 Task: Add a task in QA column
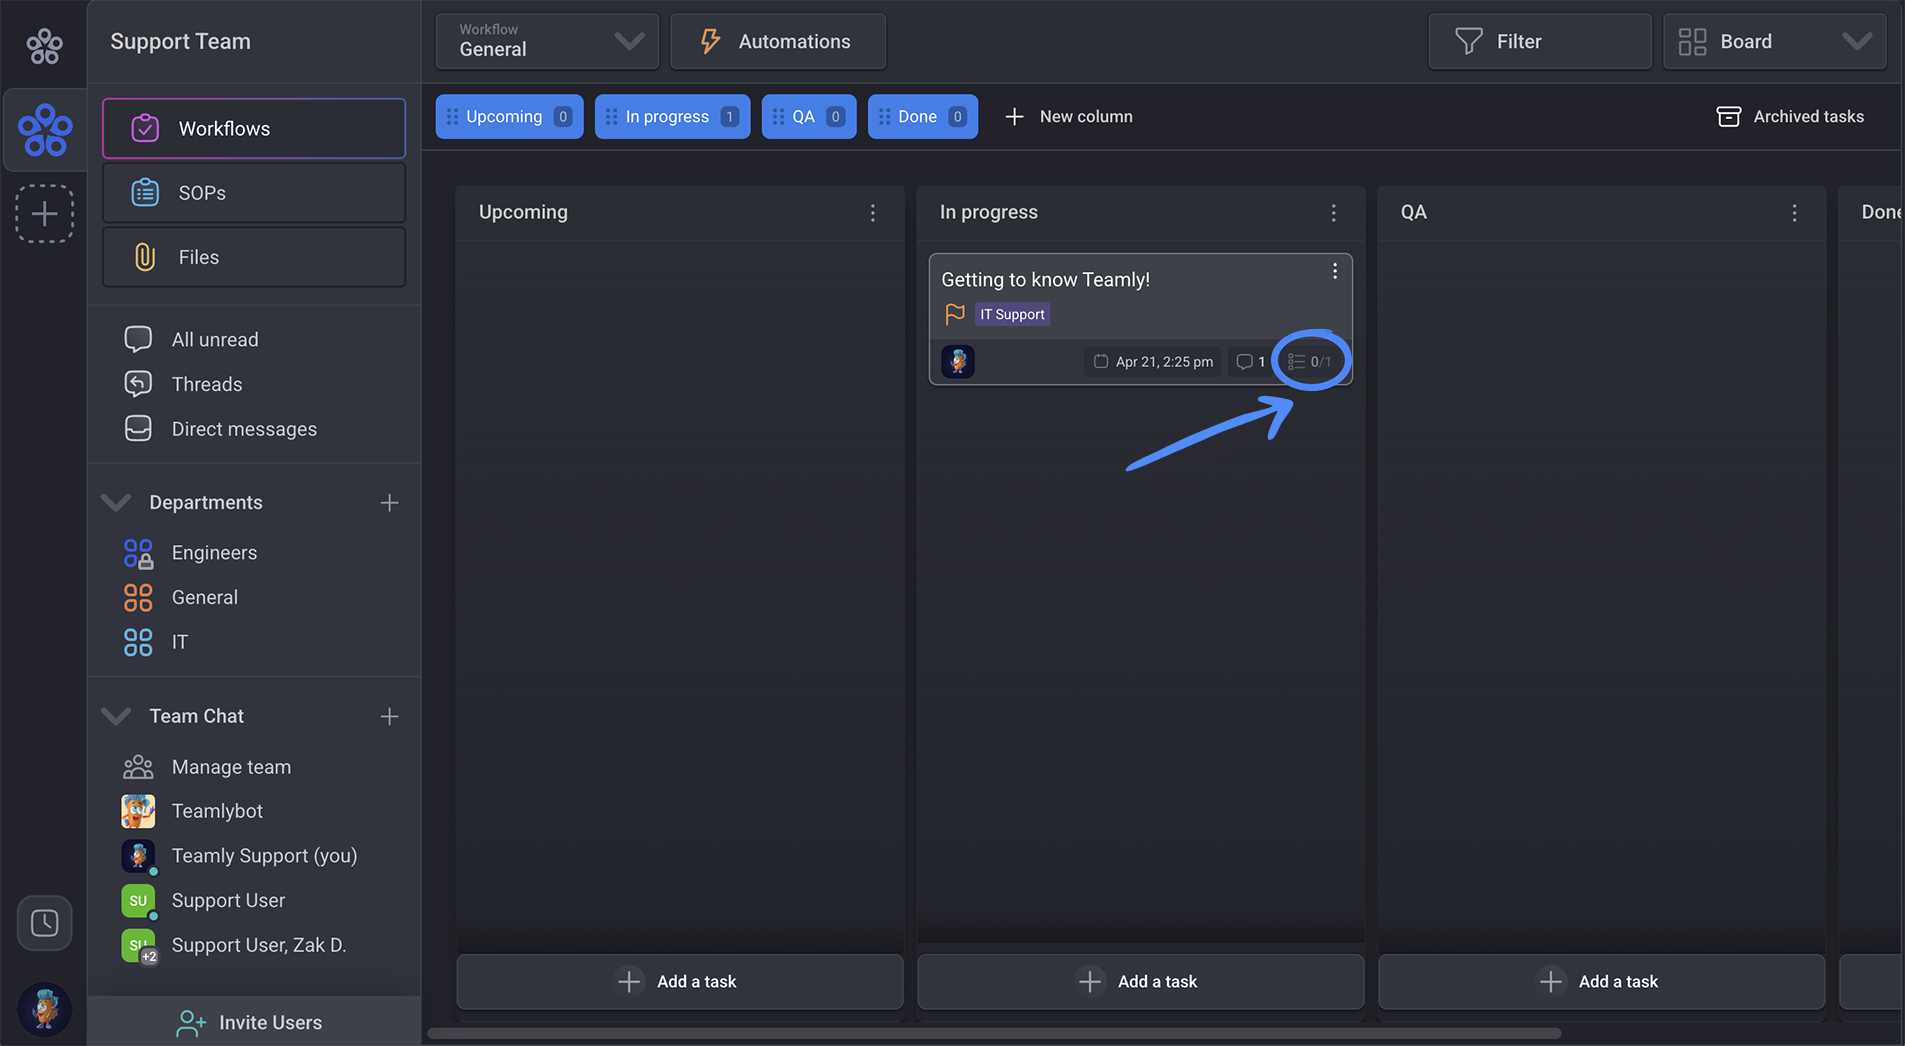1601,981
